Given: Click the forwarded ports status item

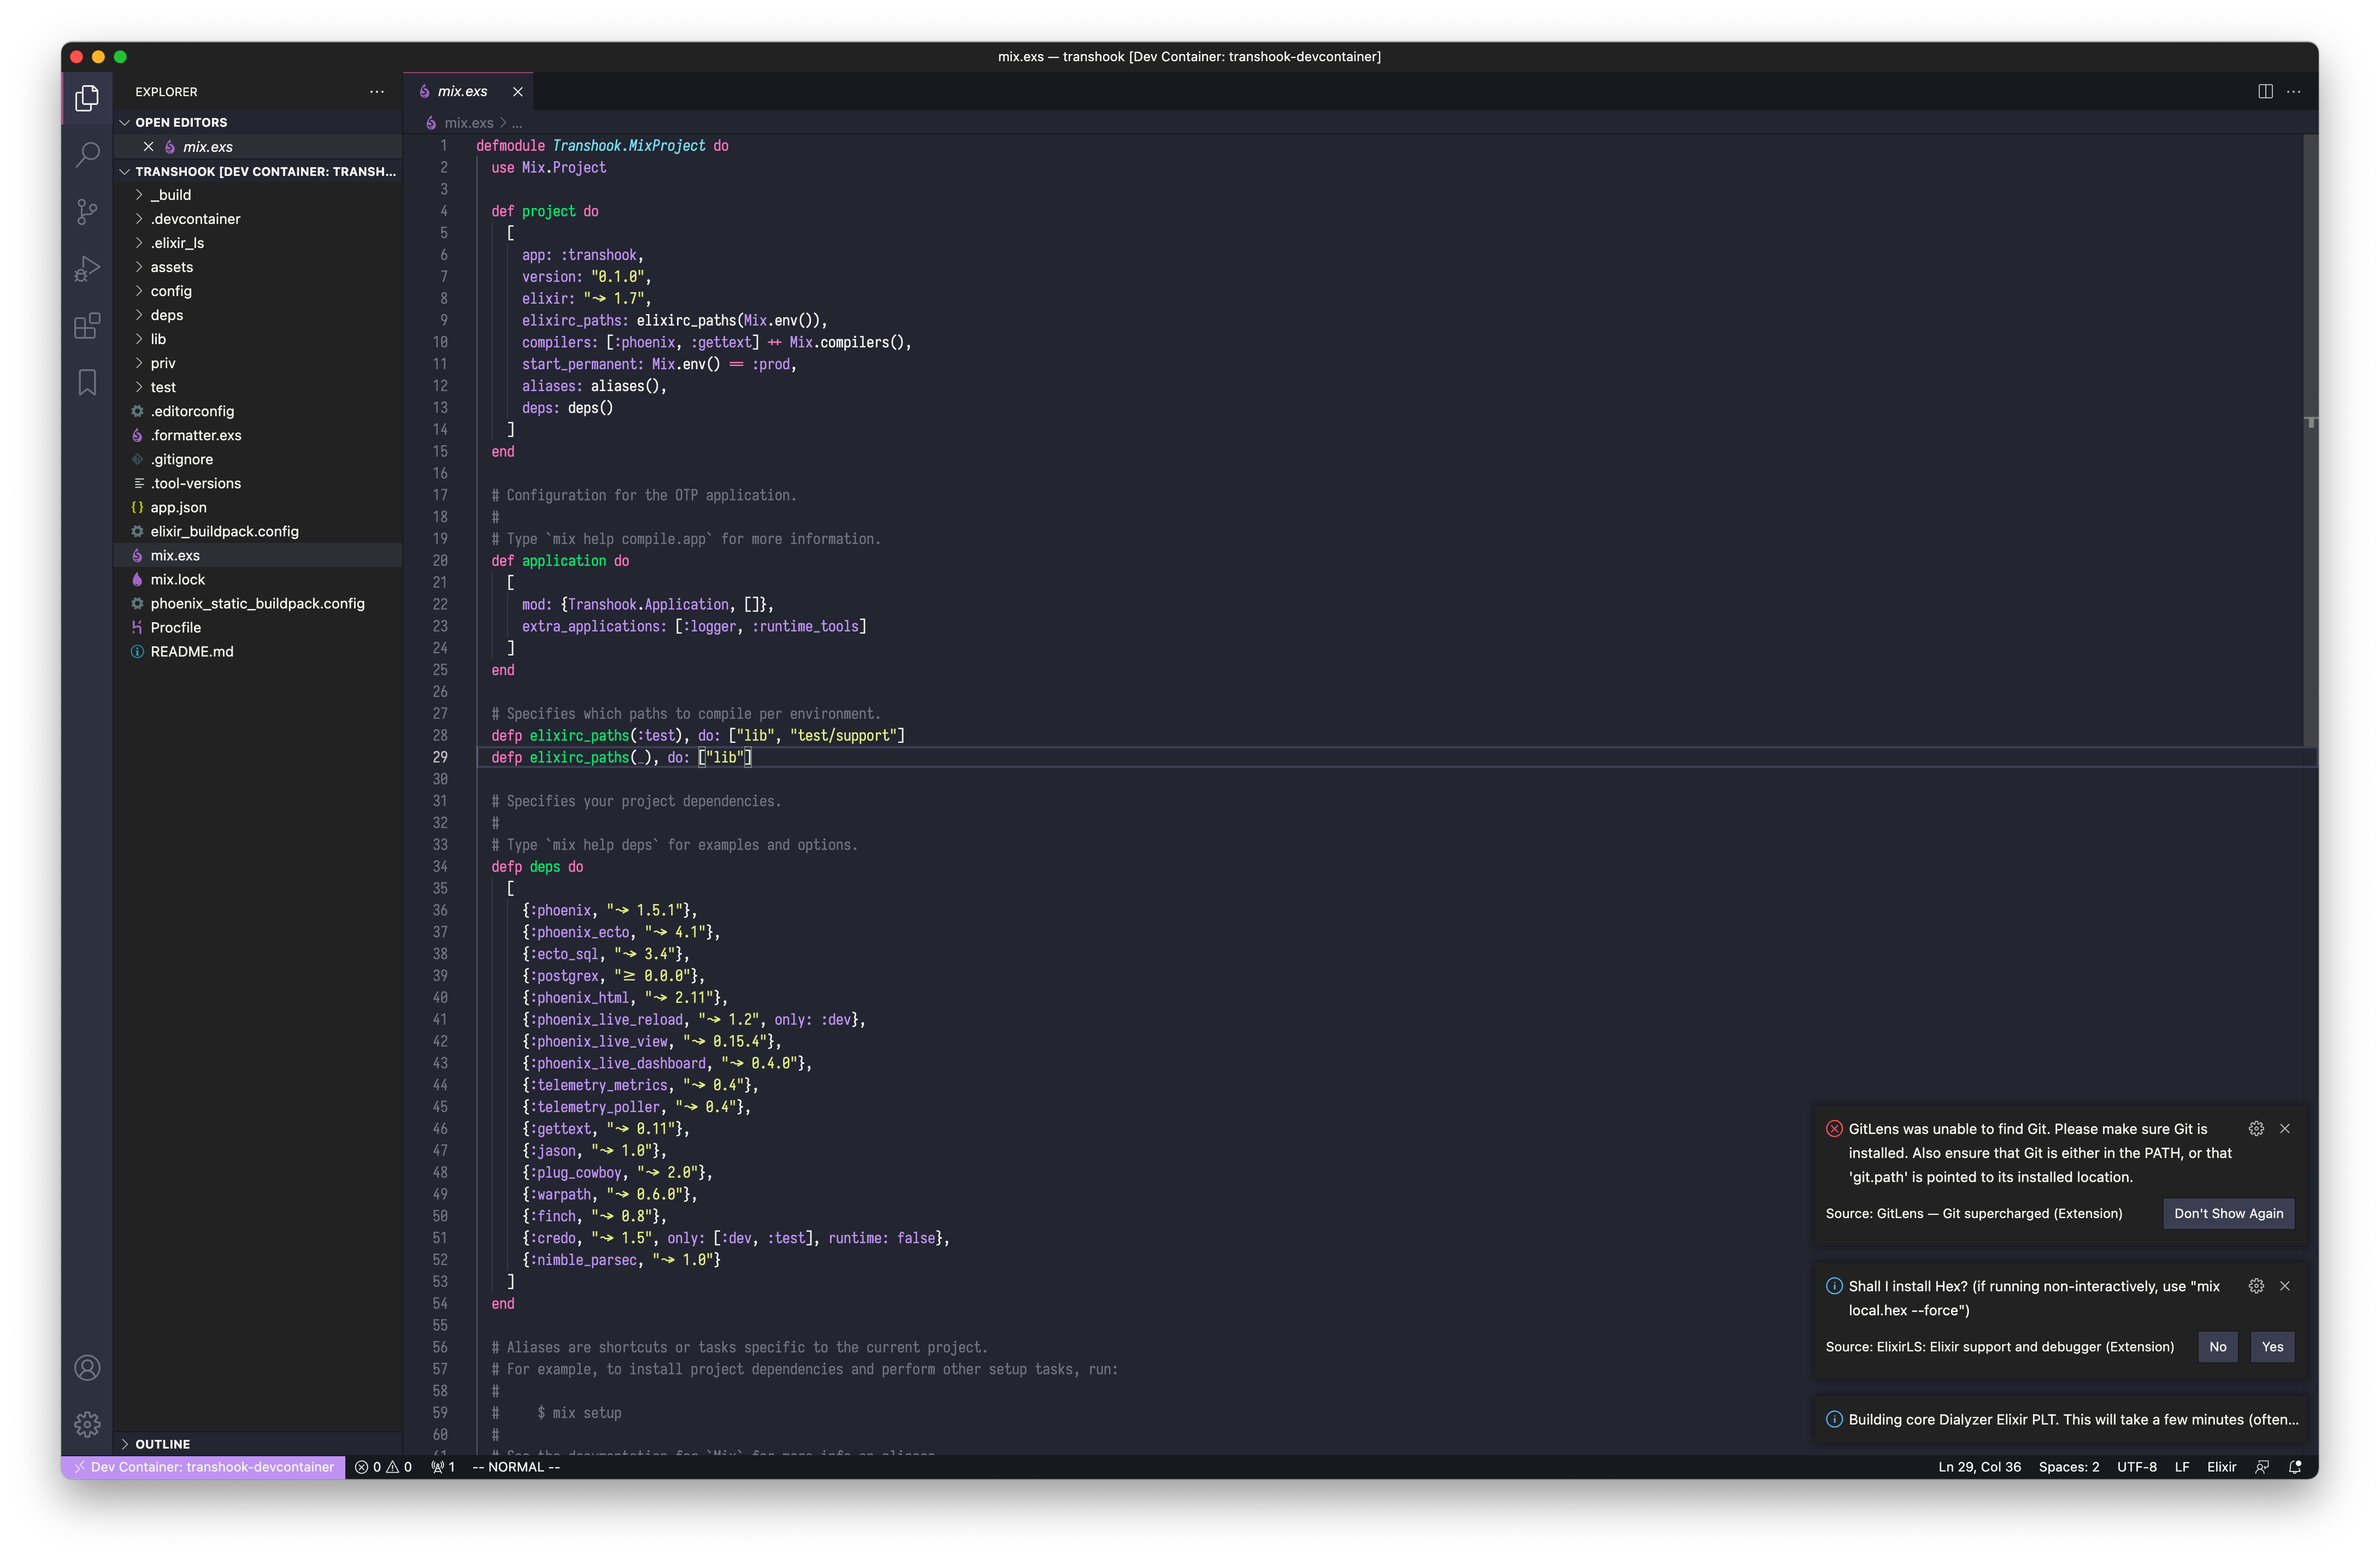Looking at the screenshot, I should pos(443,1467).
